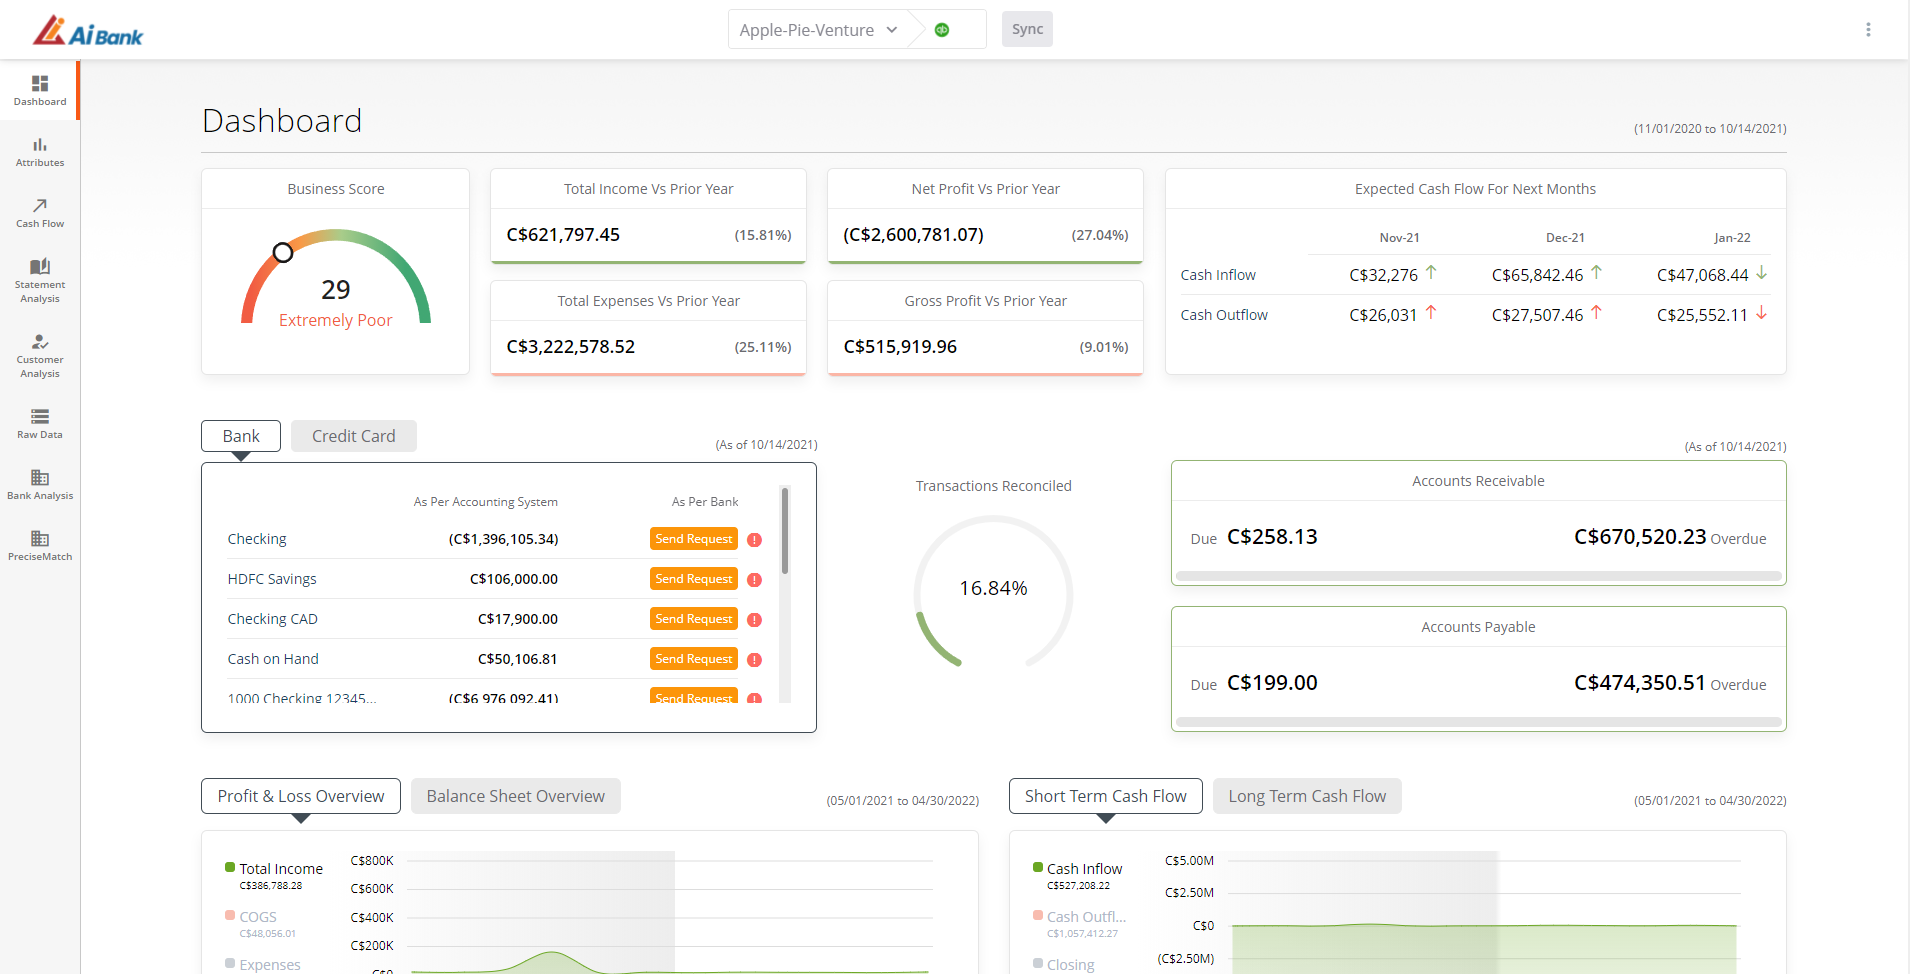The image size is (1910, 974).
Task: Click the Accounts Payable progress bar
Action: [x=1478, y=722]
